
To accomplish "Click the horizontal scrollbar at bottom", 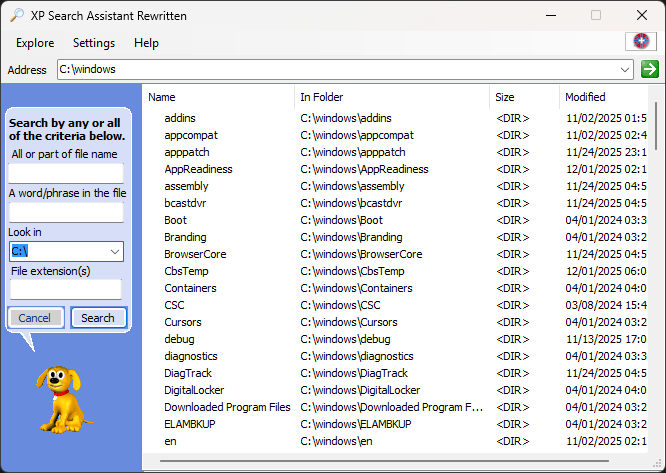I will pos(384,461).
